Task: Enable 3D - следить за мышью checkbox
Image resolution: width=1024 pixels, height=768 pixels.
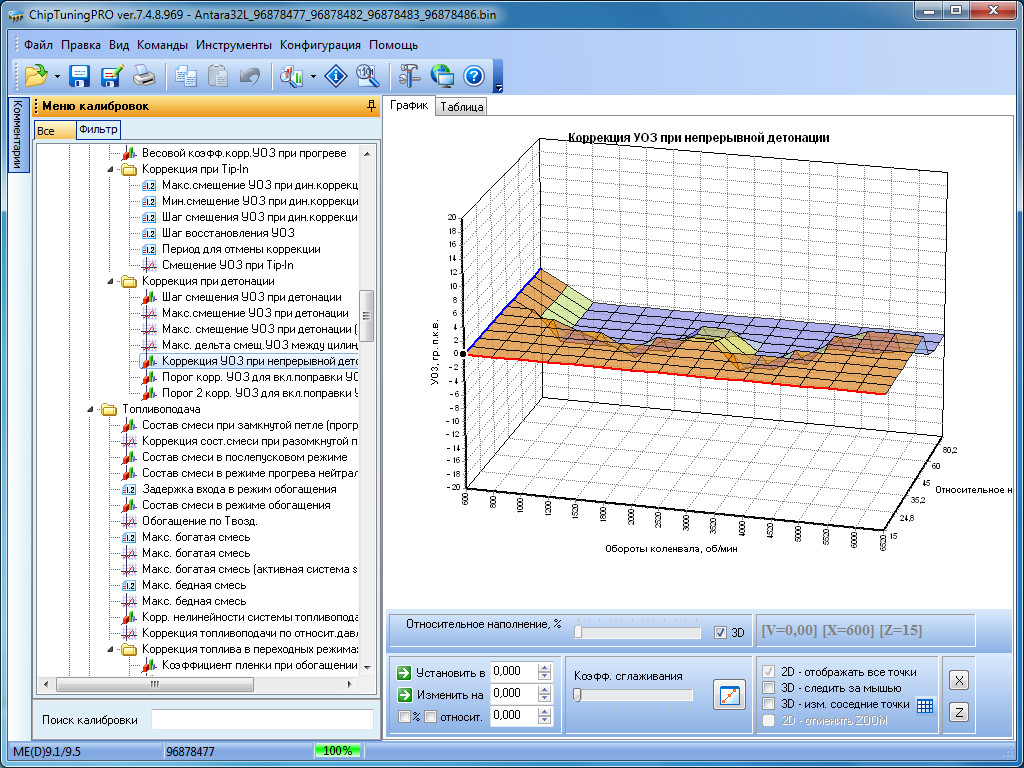Action: pos(768,688)
